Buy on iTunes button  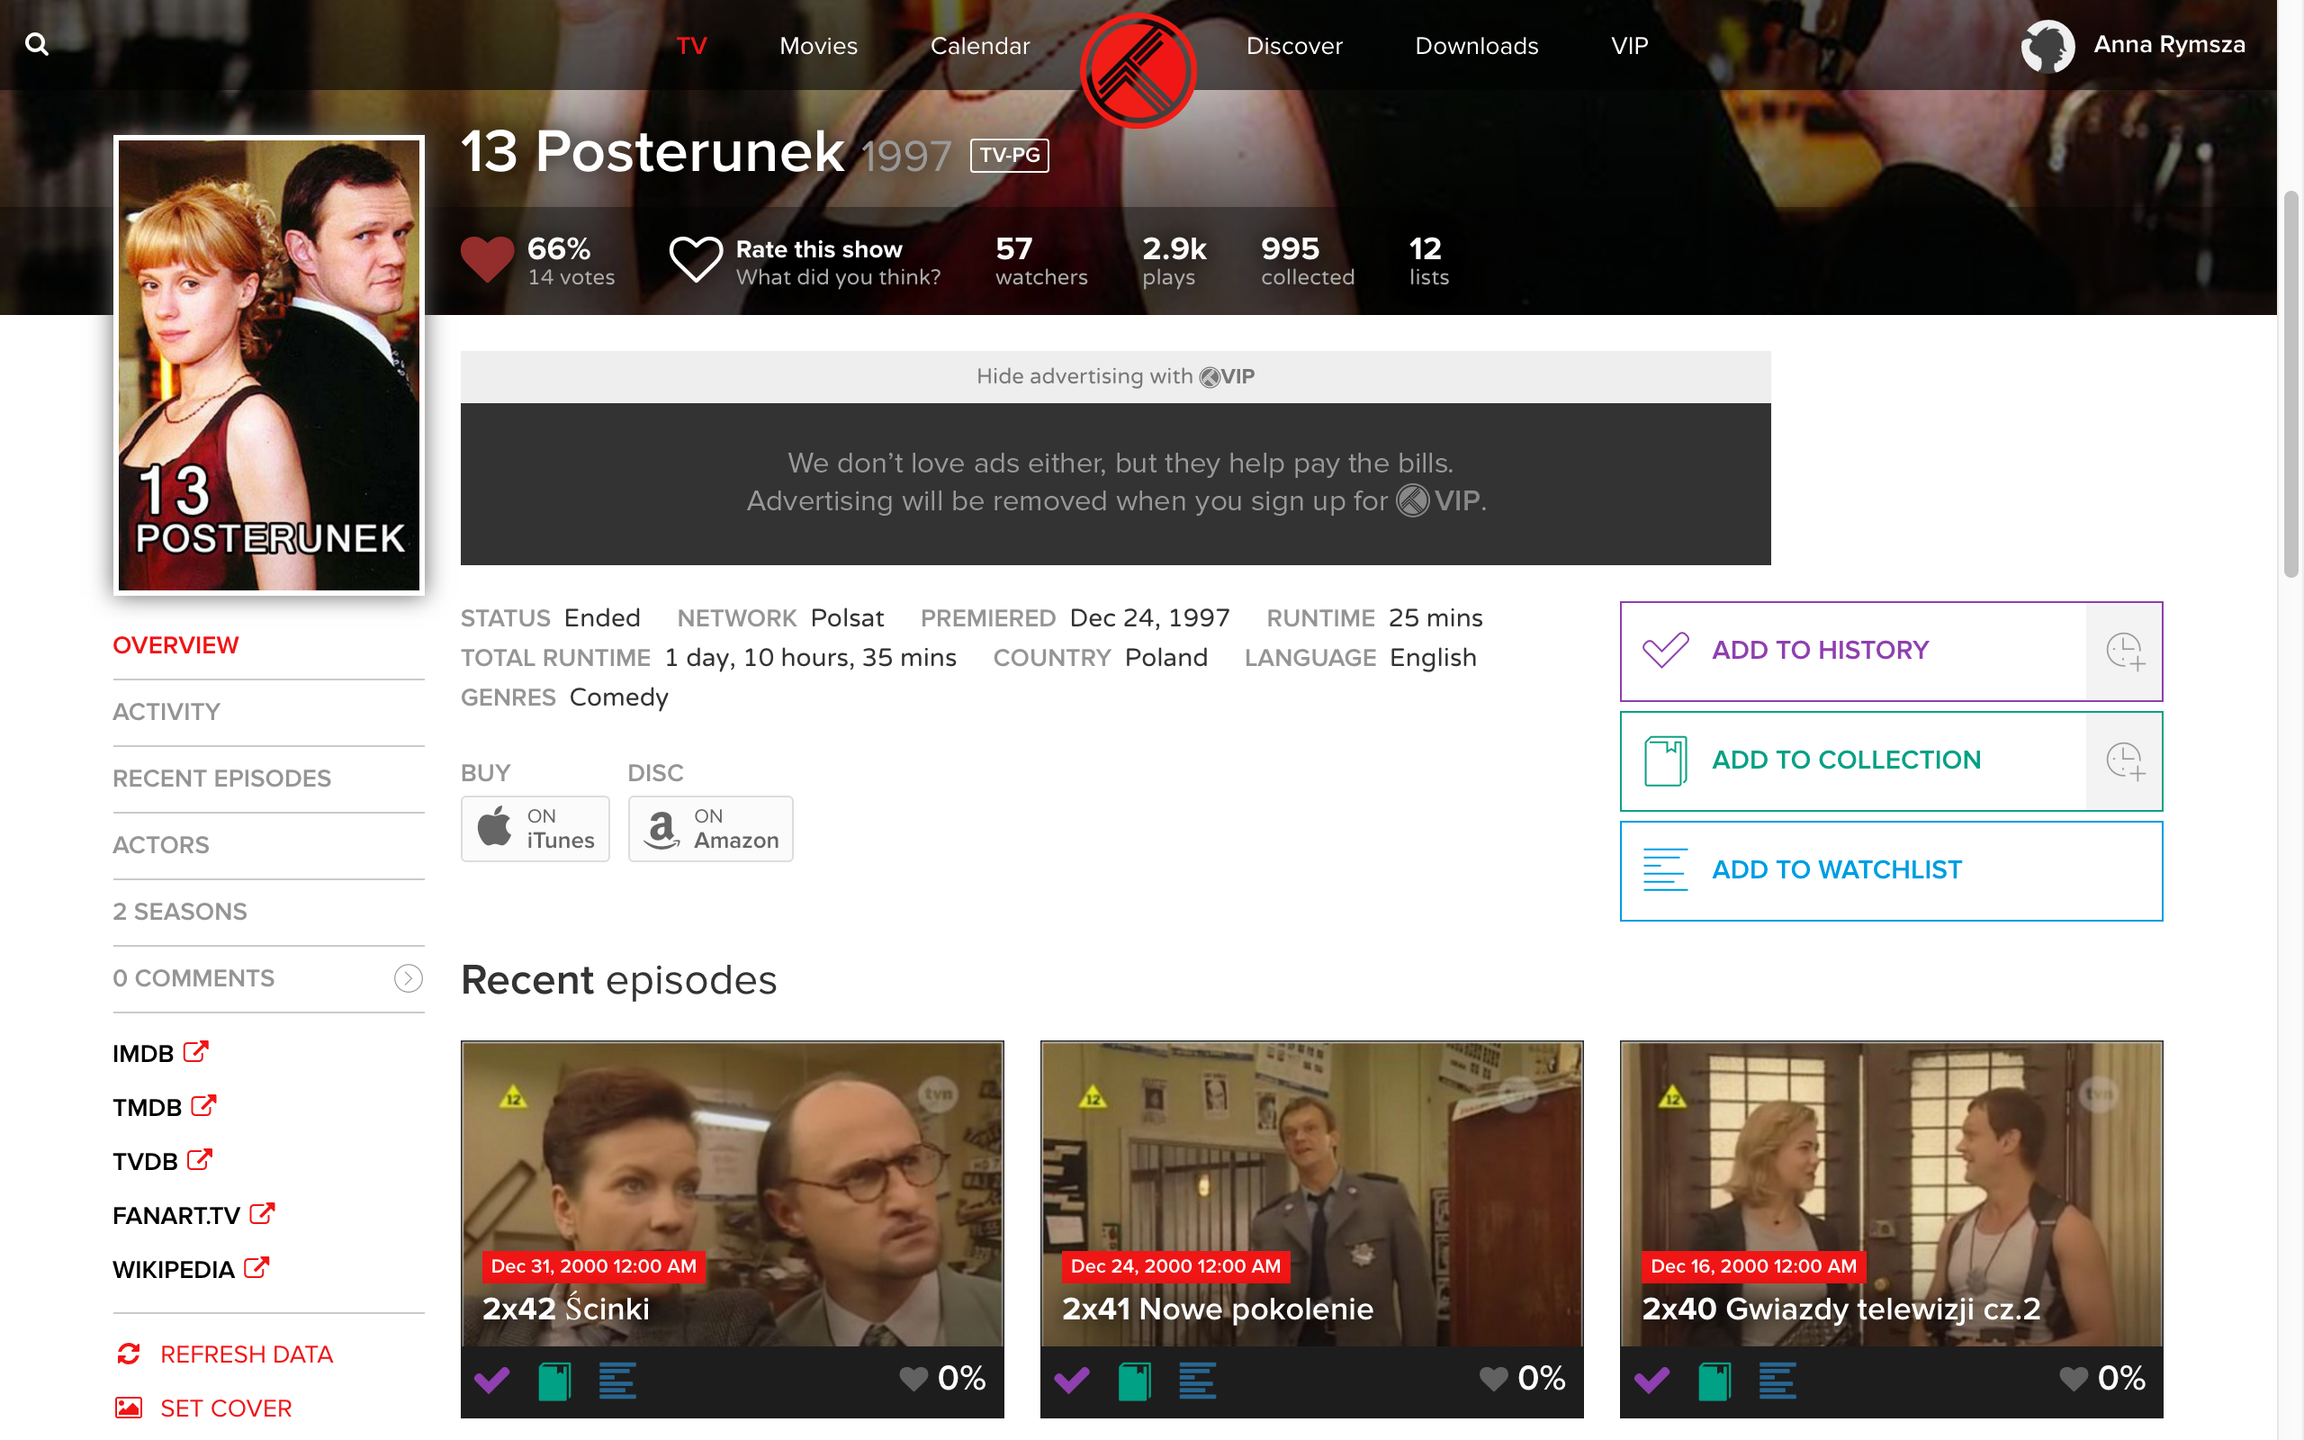[535, 829]
